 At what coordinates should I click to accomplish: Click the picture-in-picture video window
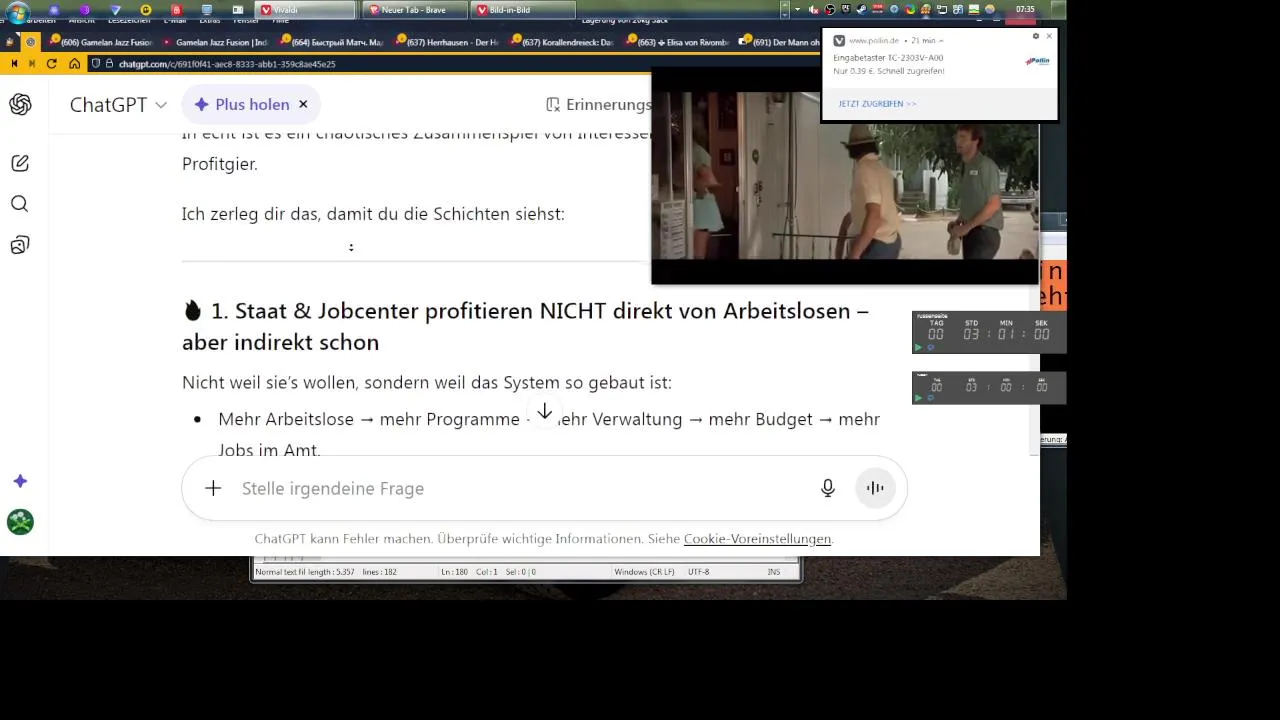845,176
